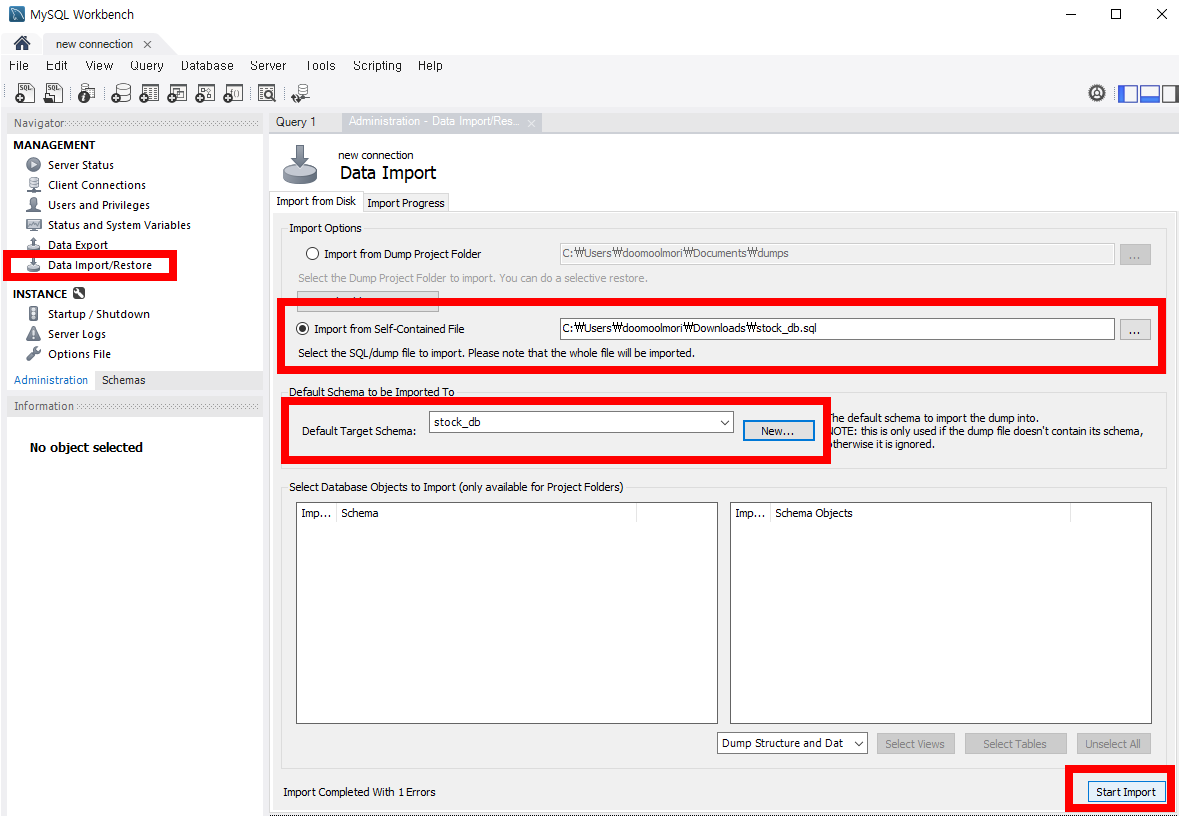1179x816 pixels.
Task: Click the Startup / Shutdown icon
Action: tap(34, 314)
